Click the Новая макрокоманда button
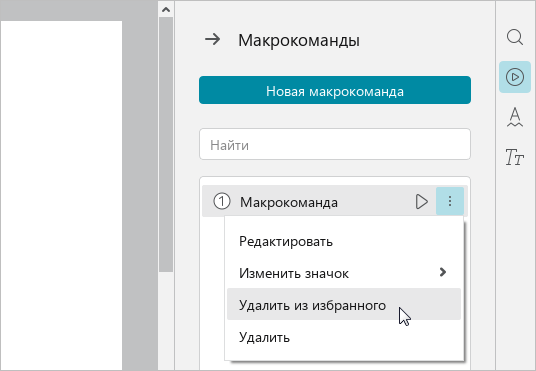The image size is (536, 371). tap(335, 90)
